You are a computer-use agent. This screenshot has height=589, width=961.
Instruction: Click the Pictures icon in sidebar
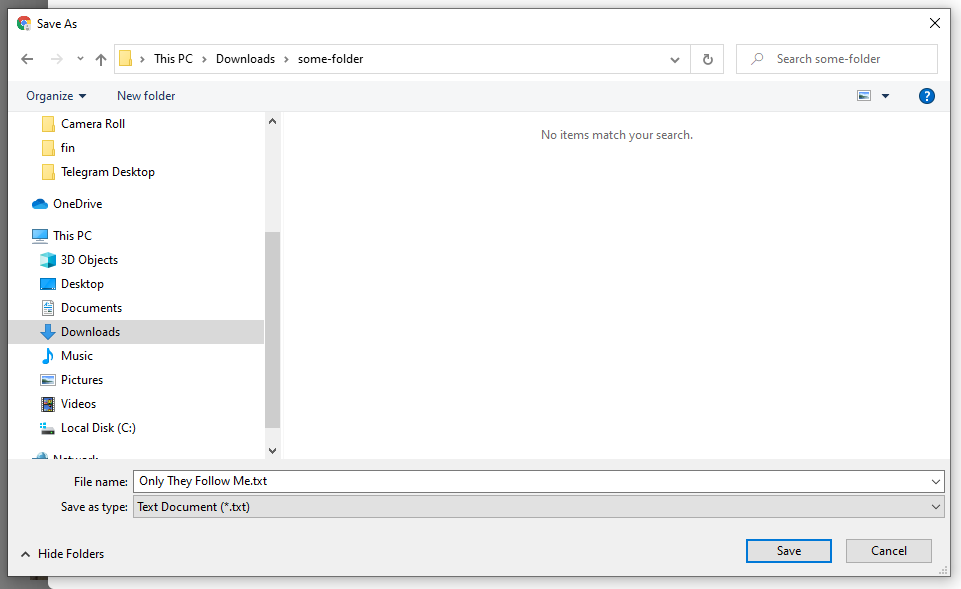click(48, 380)
